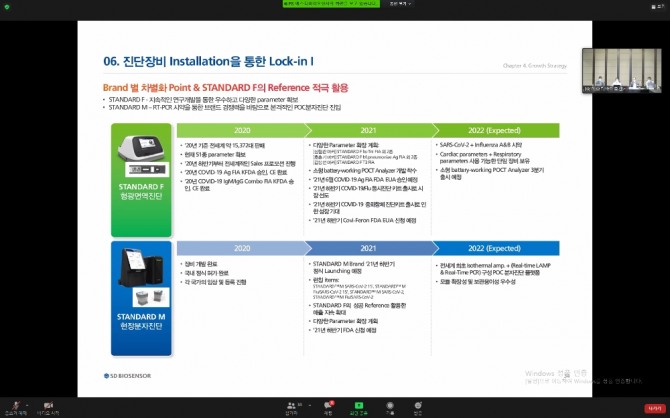Unmute the microphone in Zoom toolbar
This screenshot has height=418, width=670.
click(x=16, y=407)
